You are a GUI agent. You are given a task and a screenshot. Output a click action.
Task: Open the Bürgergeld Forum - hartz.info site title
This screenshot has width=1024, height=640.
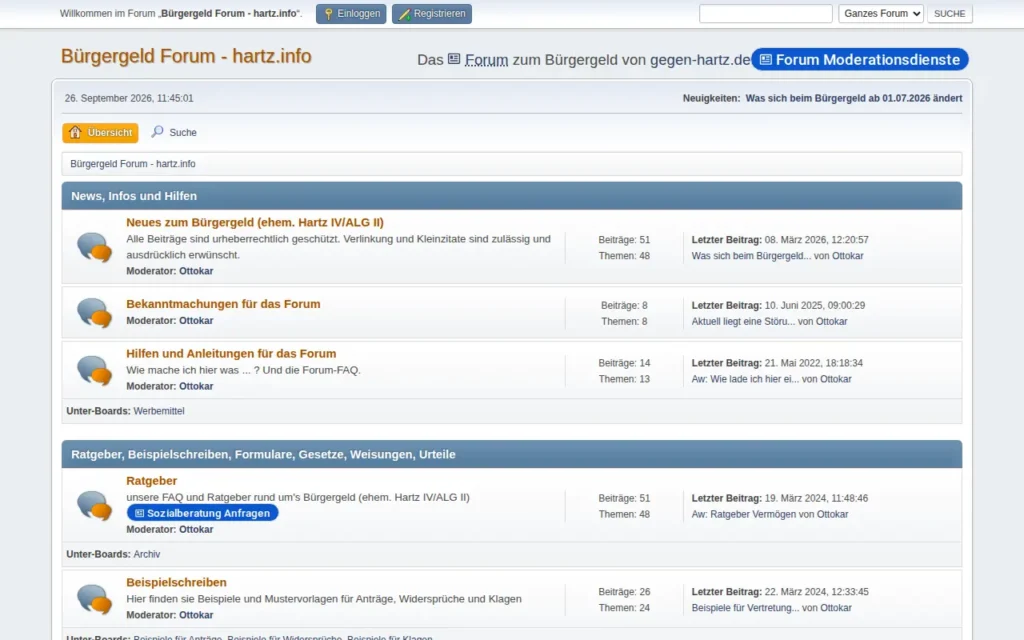[186, 56]
